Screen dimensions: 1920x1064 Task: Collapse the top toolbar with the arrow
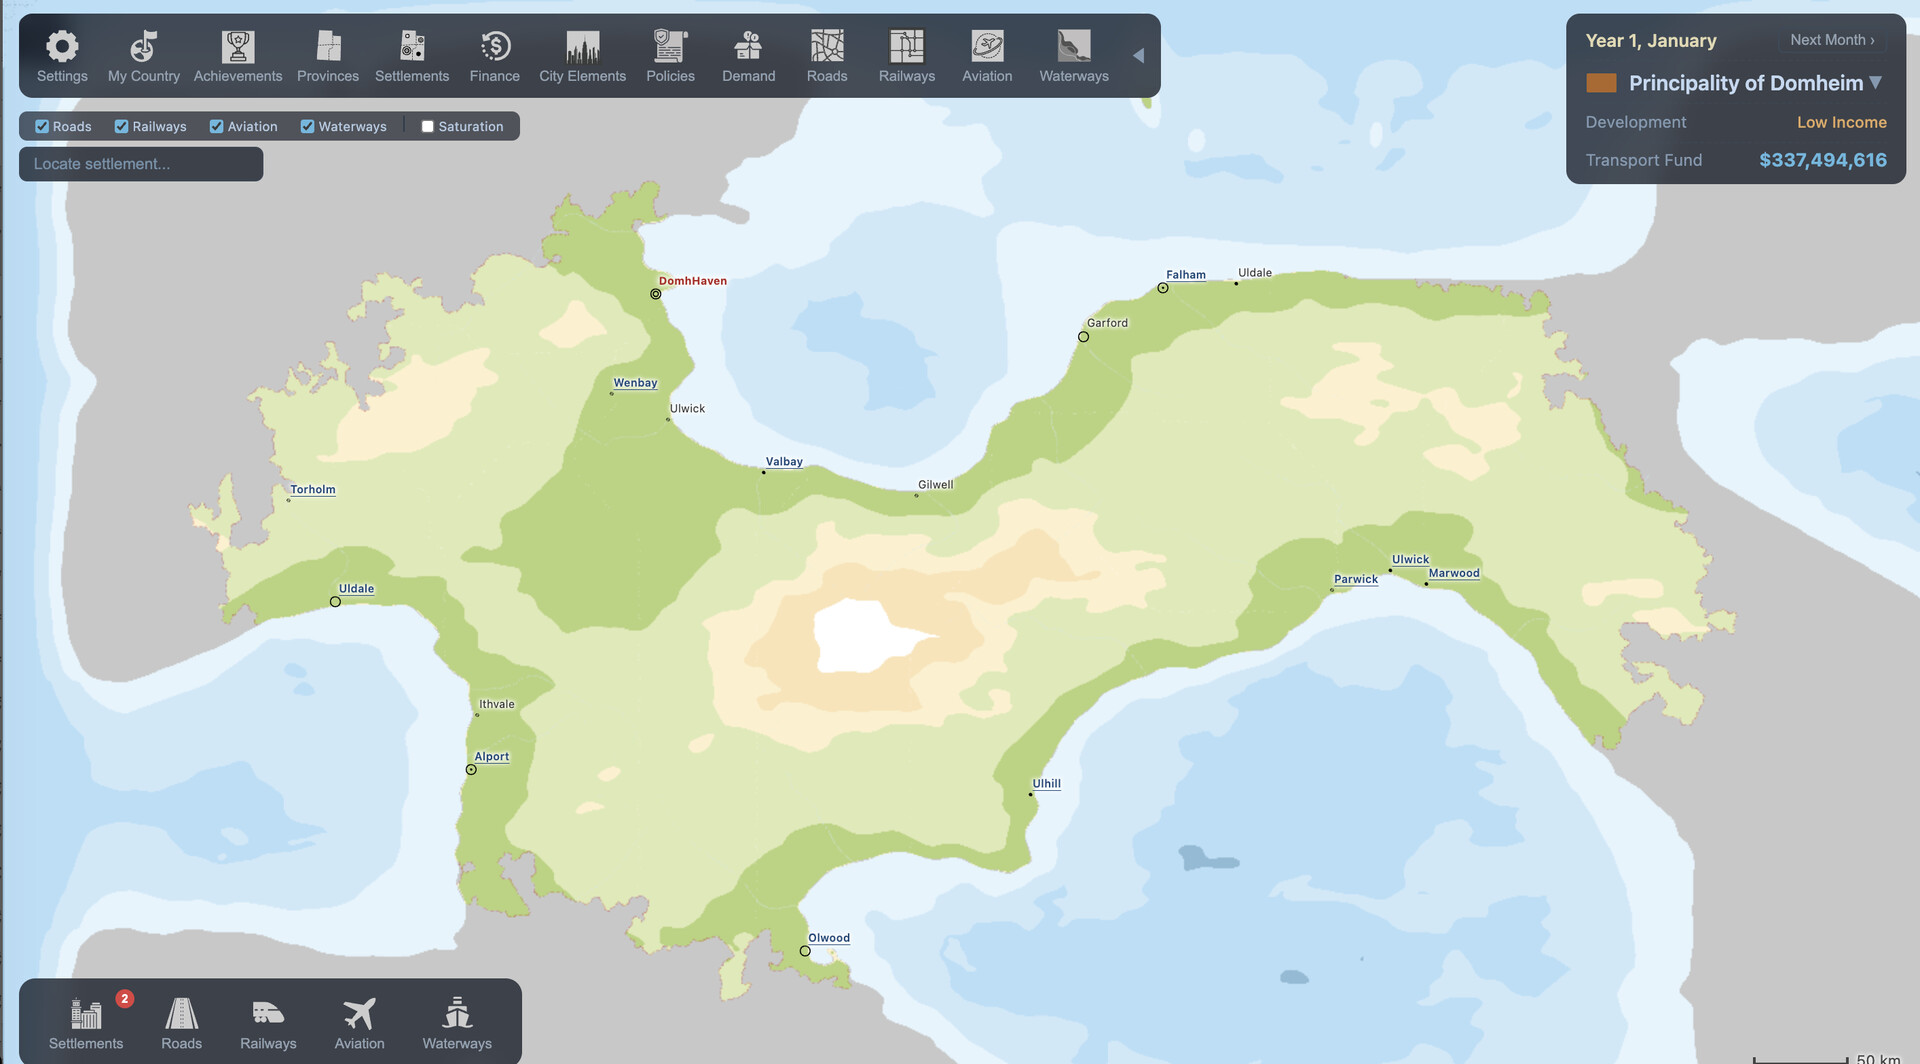[x=1138, y=56]
